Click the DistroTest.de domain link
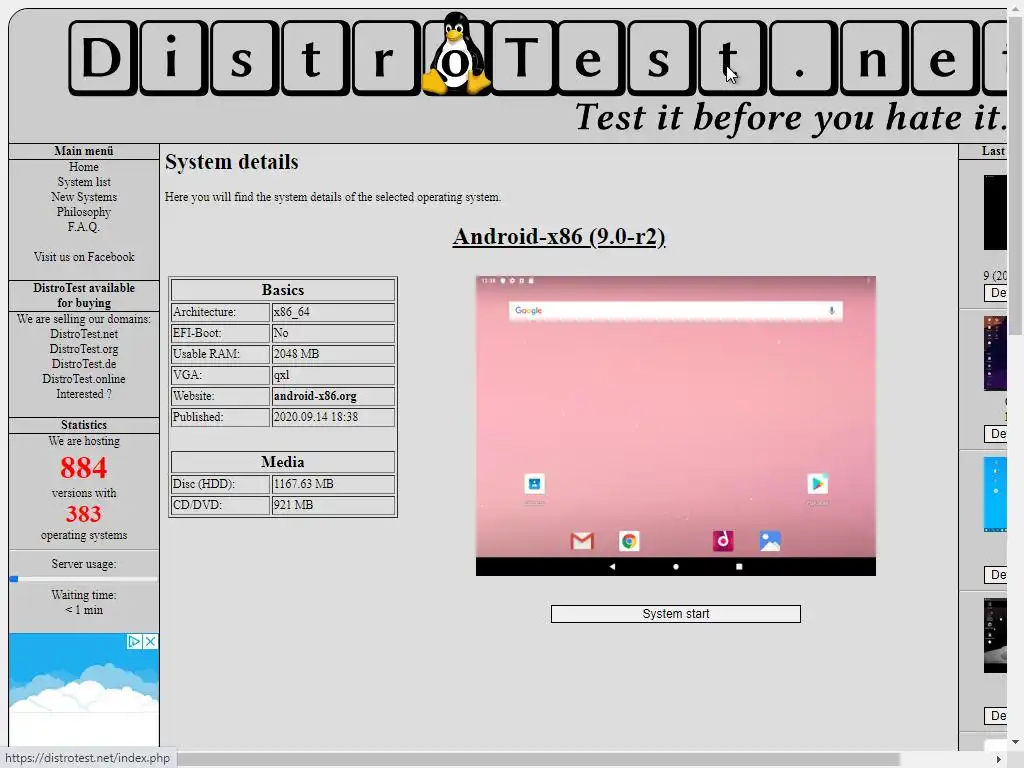Viewport: 1024px width, 768px height. click(x=84, y=364)
